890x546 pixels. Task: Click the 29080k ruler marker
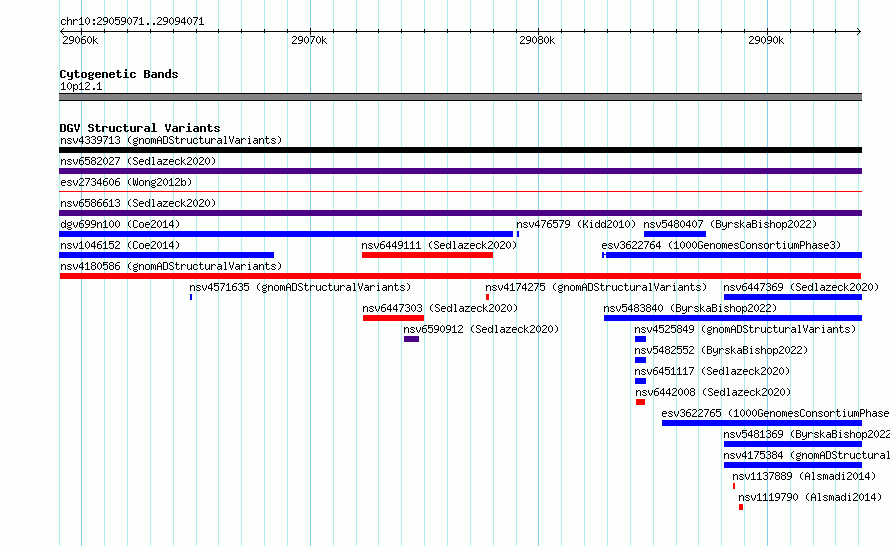537,40
